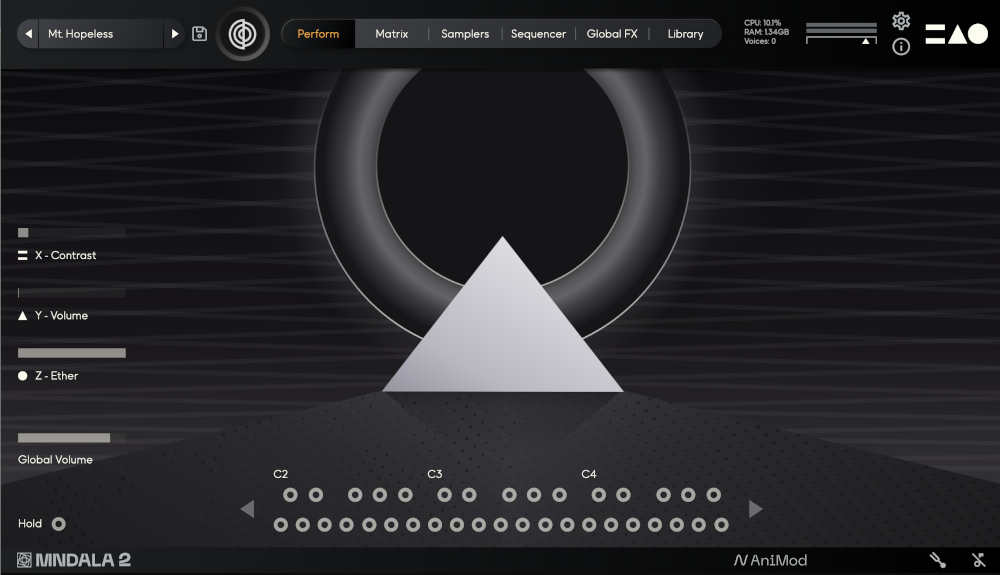Click the concentric circles logo button
Screen dimensions: 1000x575
[x=242, y=34]
